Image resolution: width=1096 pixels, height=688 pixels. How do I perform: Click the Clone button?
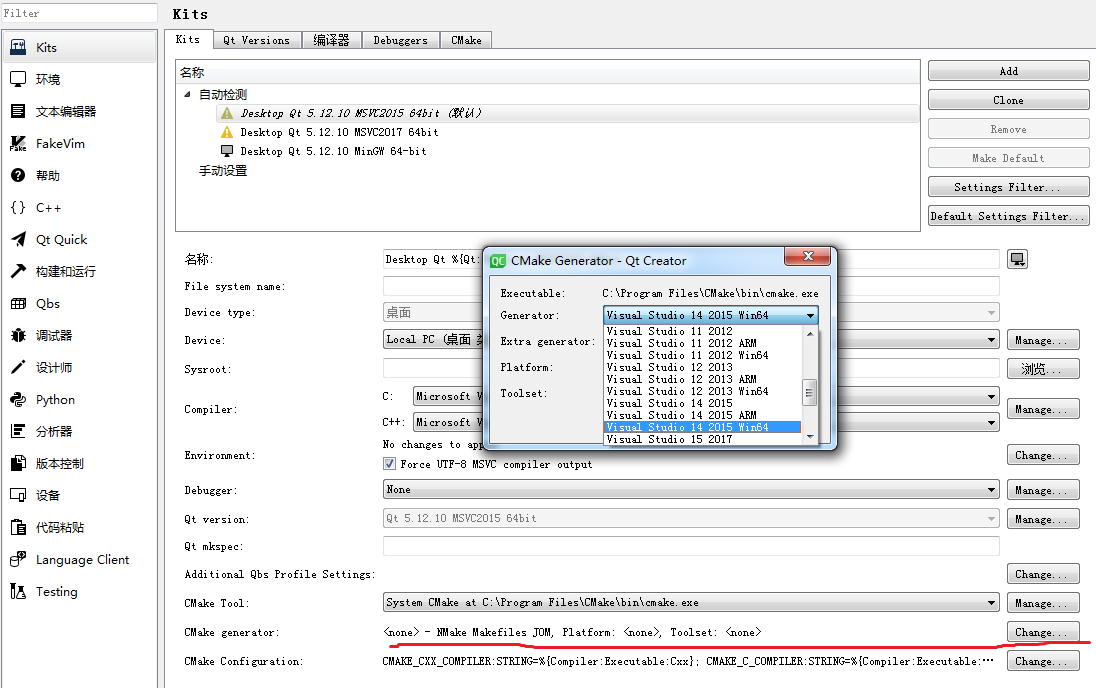(x=1009, y=100)
